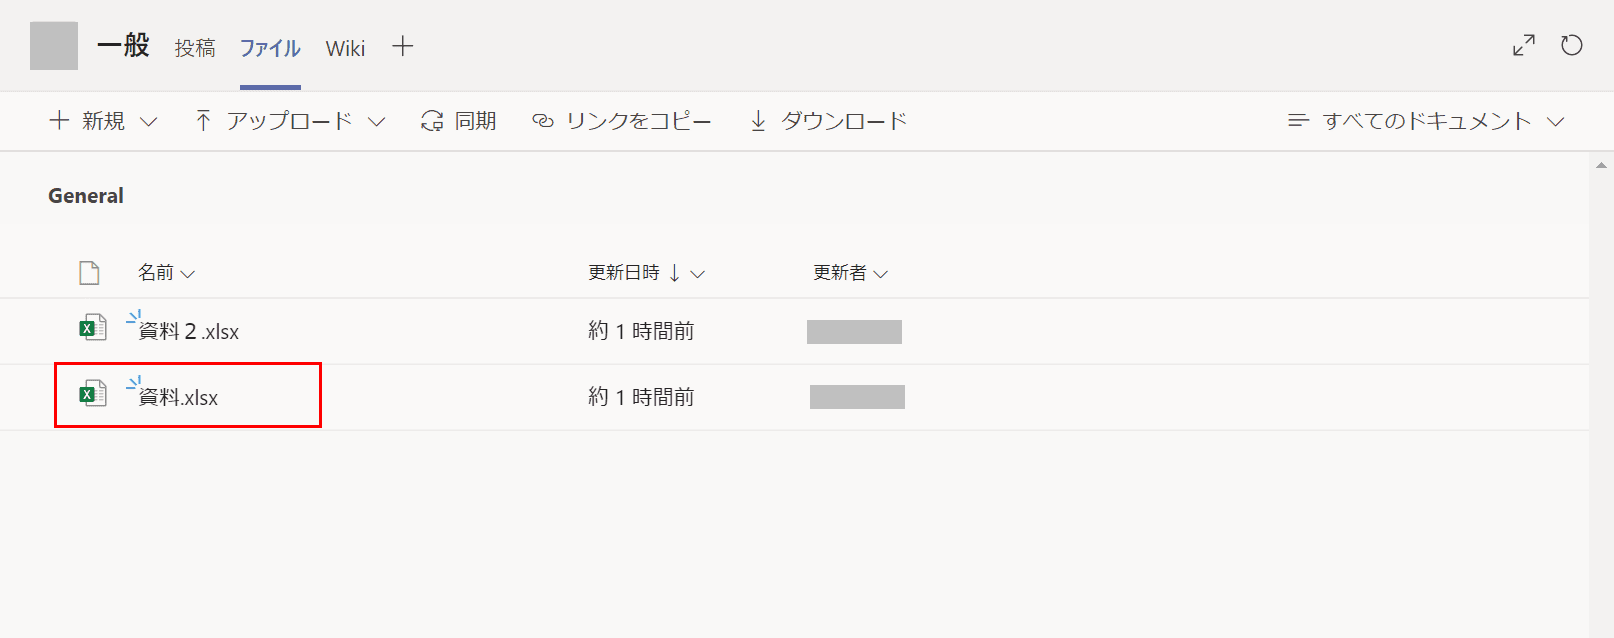Click リンクをコピー to copy the link
Image resolution: width=1614 pixels, height=638 pixels.
621,121
